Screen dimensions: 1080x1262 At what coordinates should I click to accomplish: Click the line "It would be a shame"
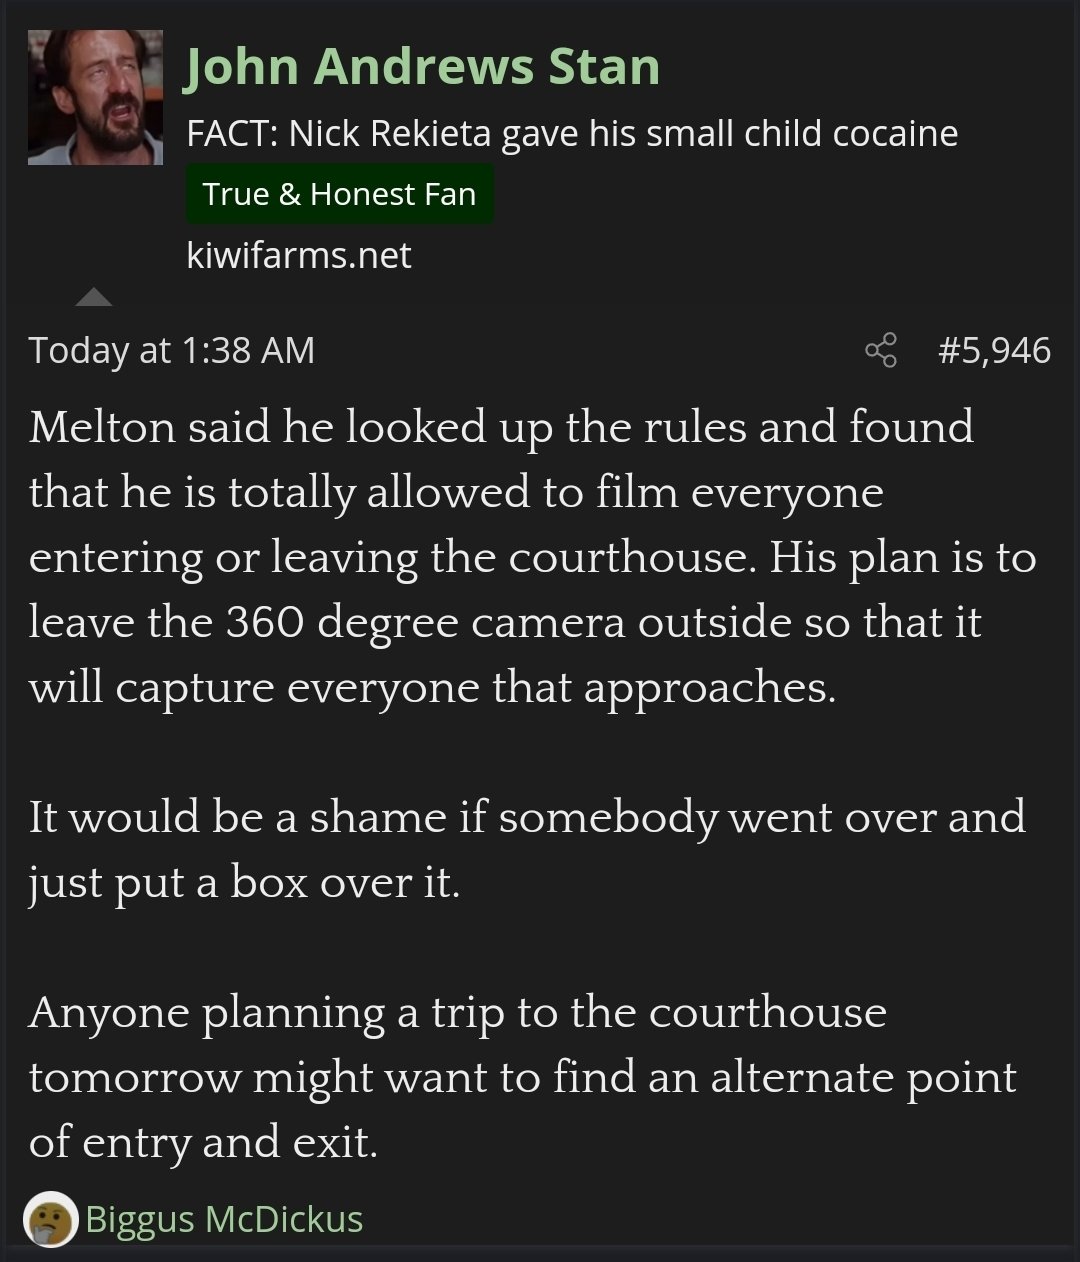point(527,817)
